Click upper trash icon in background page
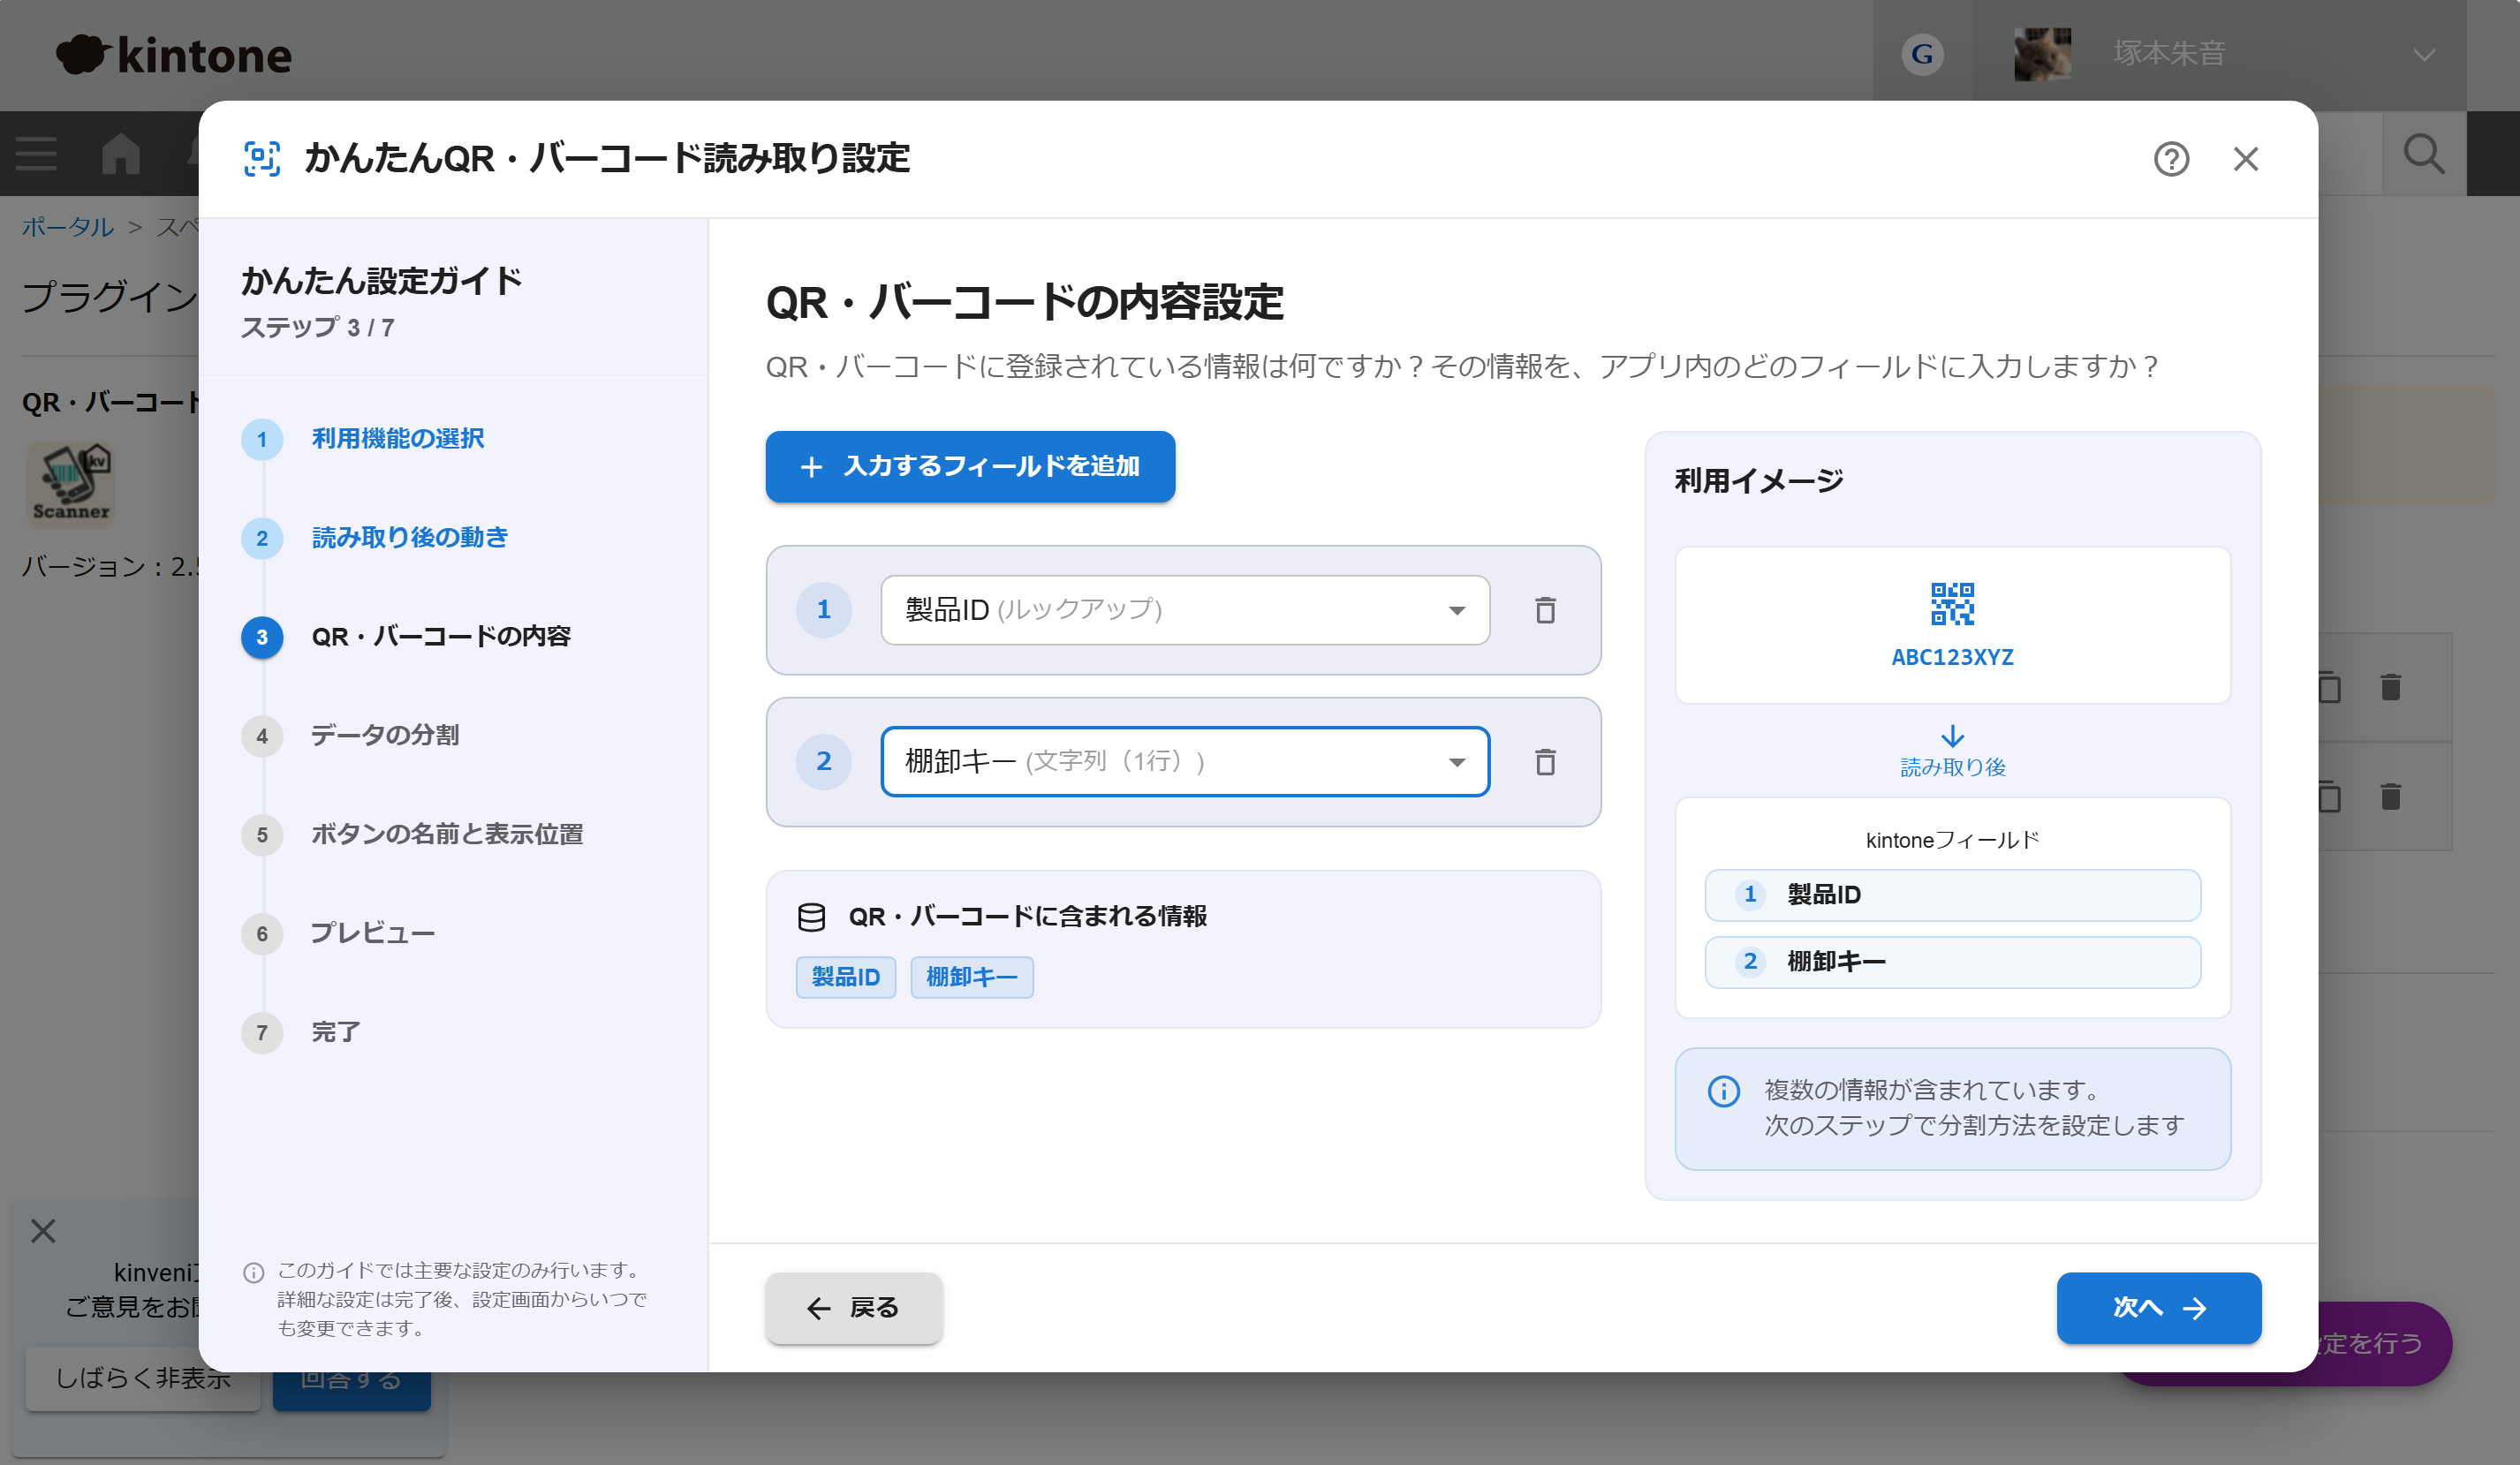Screen dimensions: 2520x1465 click(2391, 687)
